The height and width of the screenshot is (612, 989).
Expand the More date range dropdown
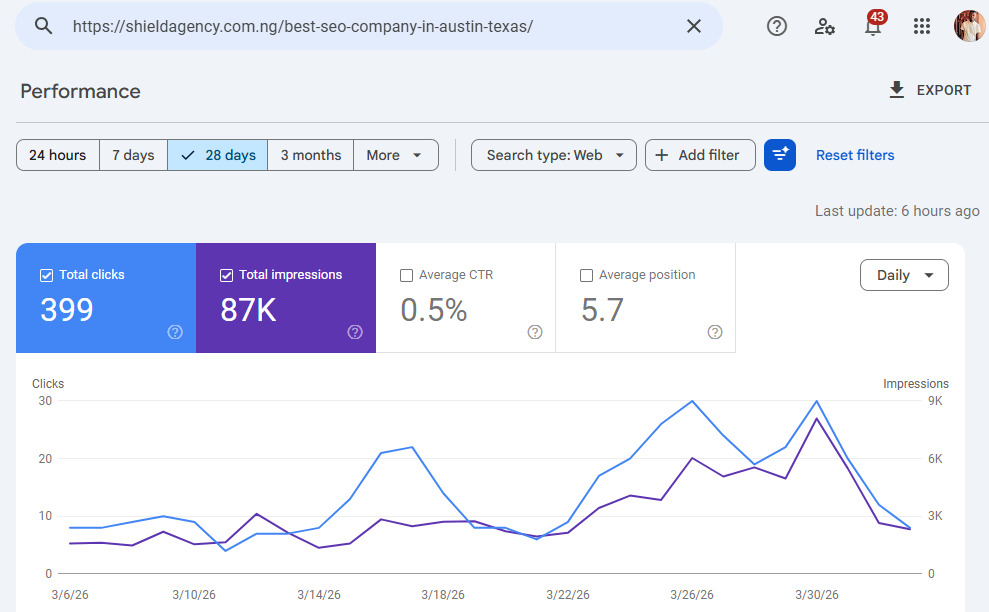(395, 155)
